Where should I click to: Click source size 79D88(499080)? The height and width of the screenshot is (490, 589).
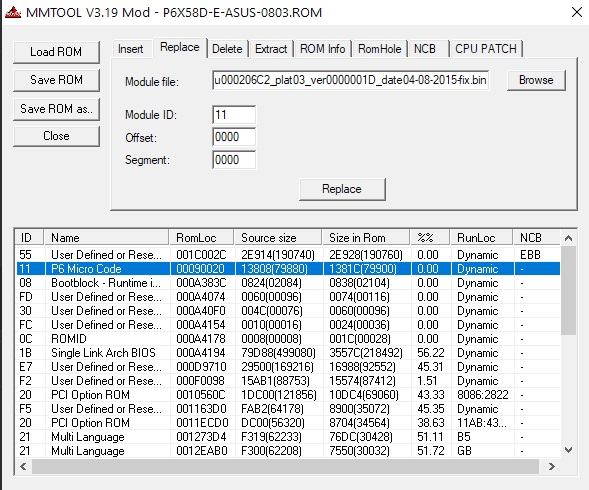[x=278, y=353]
